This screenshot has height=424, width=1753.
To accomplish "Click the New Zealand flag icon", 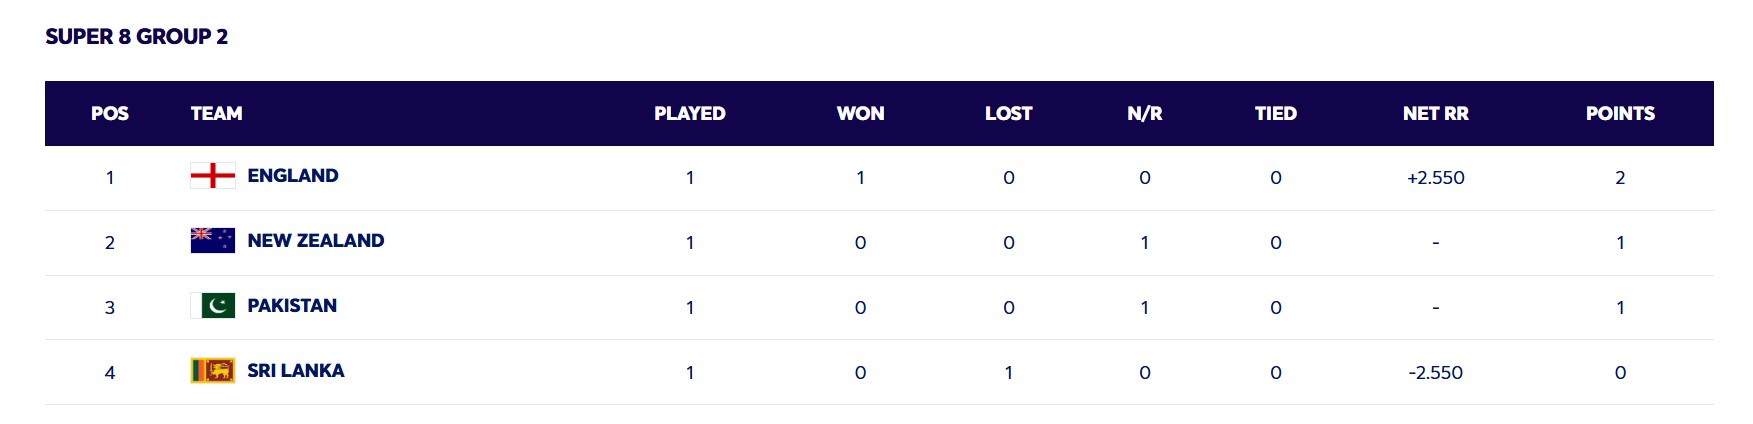I will point(213,241).
